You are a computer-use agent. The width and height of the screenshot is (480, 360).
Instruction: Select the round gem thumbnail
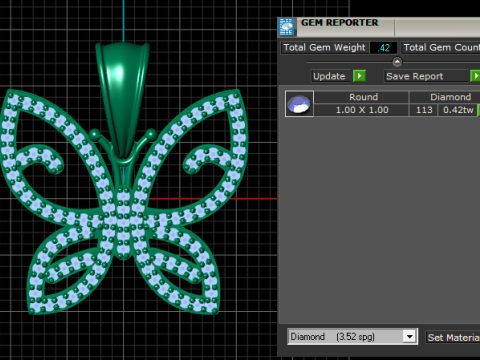coord(299,104)
